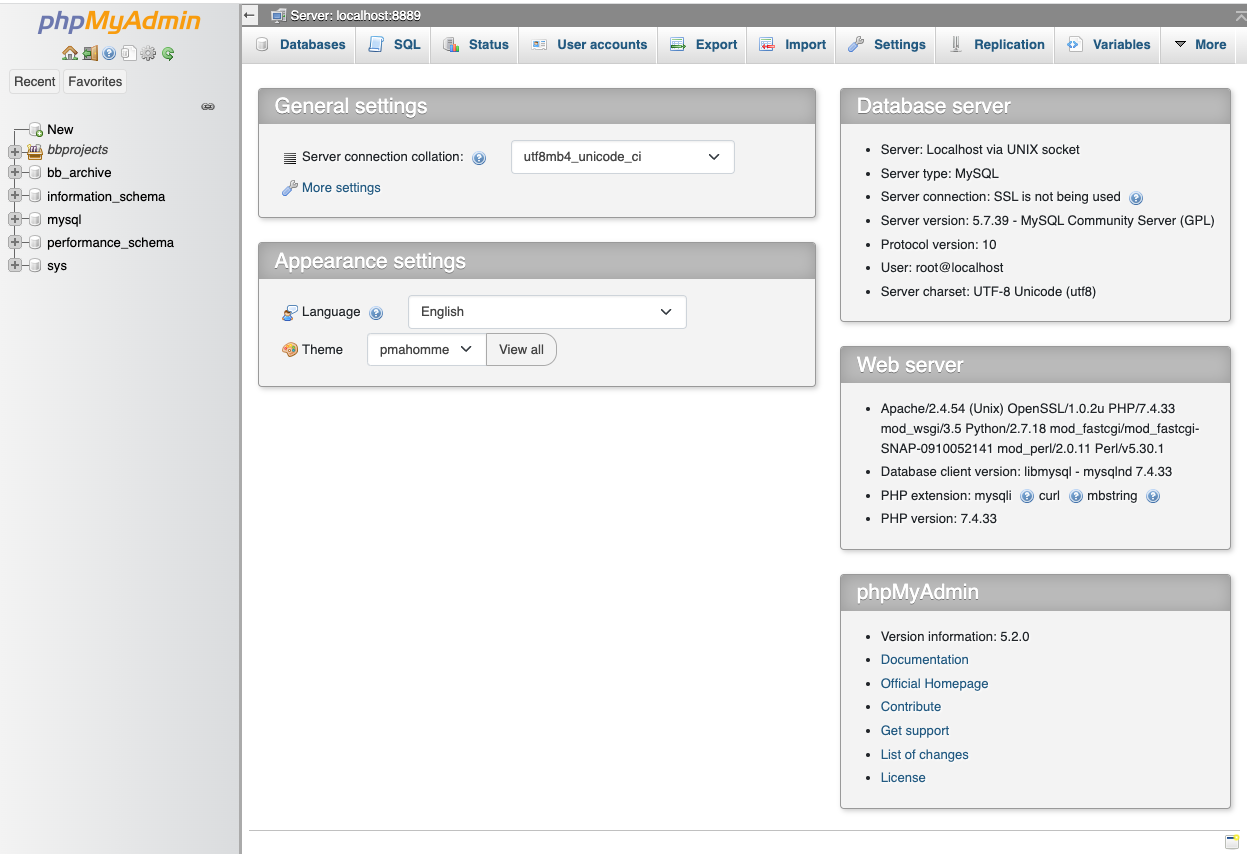The image size is (1247, 854).
Task: Click Server: localhost:8889 breadcrumb link
Action: click(355, 15)
